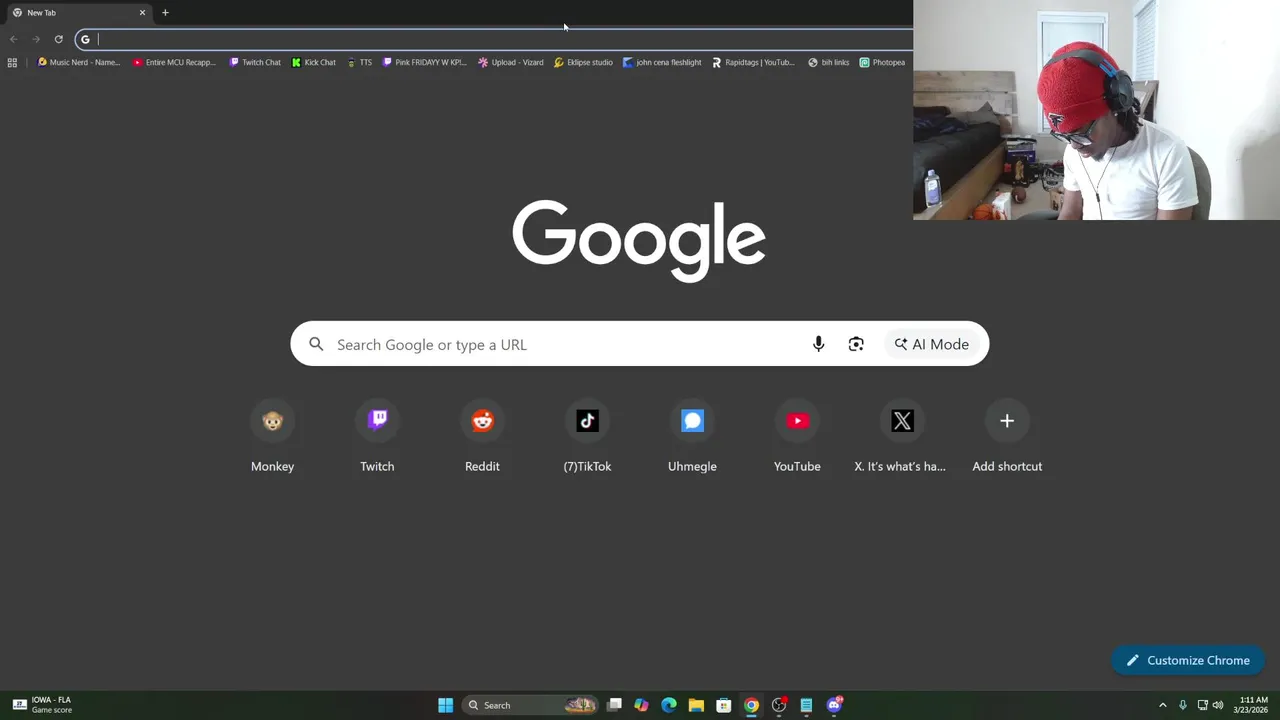Switch to Google Chrome on the taskbar

(x=751, y=705)
